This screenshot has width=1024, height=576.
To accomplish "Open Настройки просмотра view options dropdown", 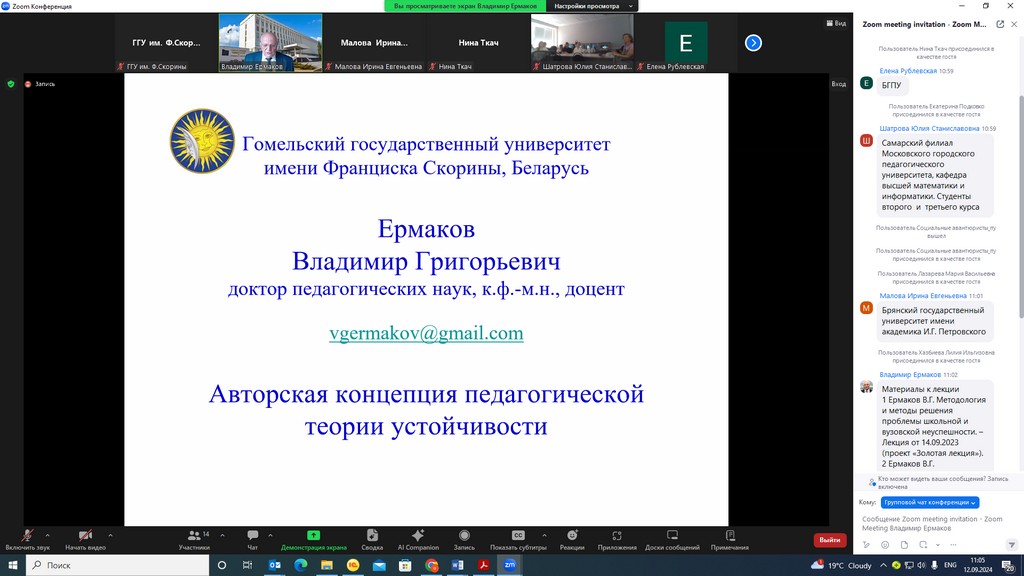I will pos(591,6).
